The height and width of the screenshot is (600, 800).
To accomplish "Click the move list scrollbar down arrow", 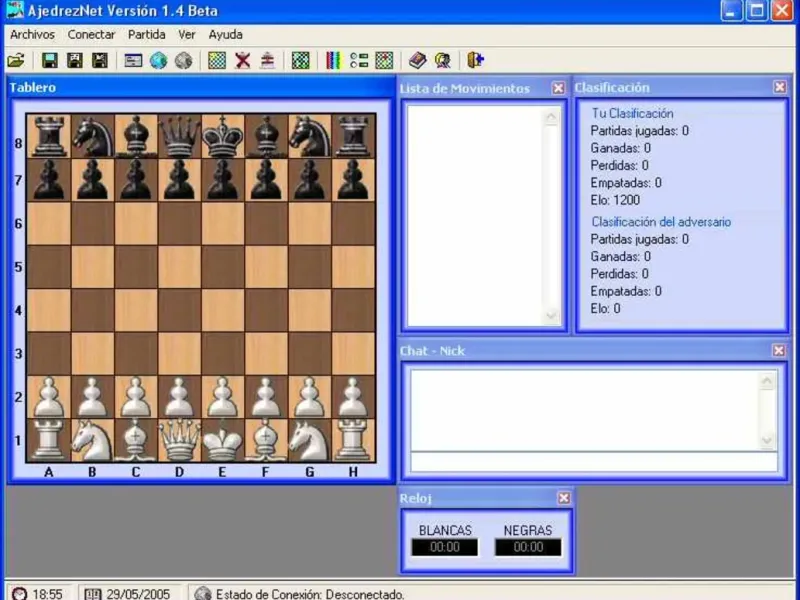I will (551, 316).
